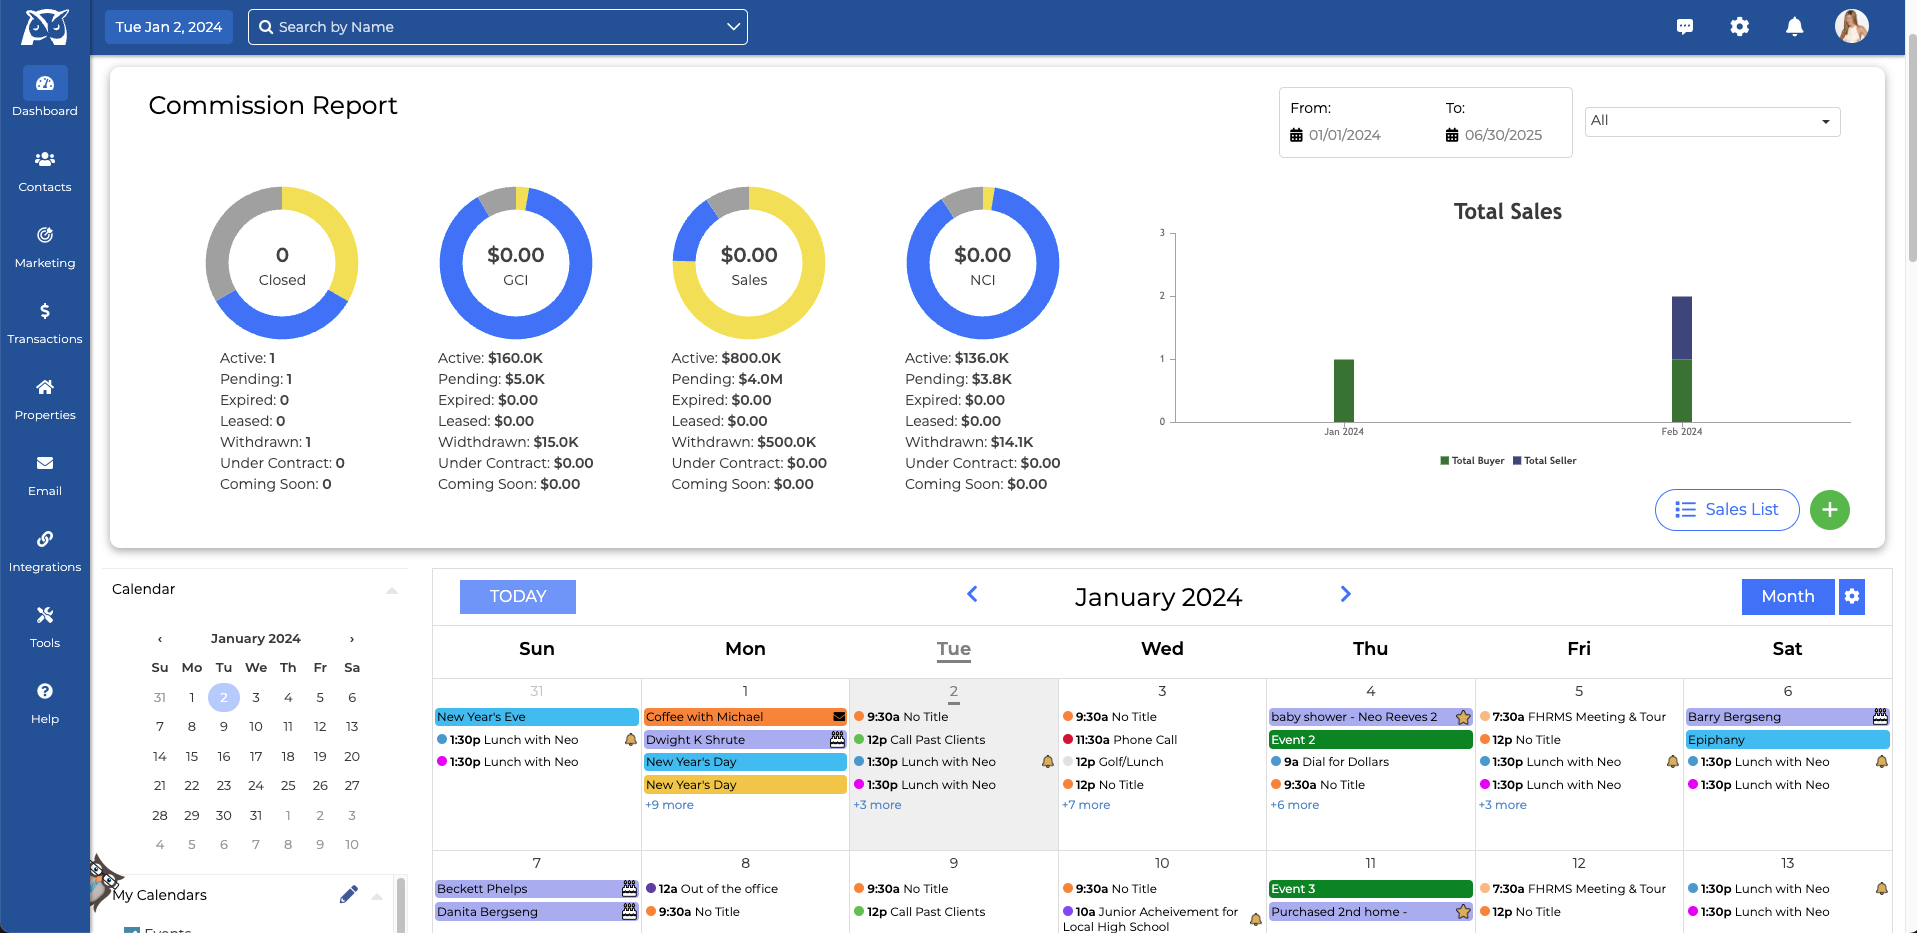Toggle the Total Seller legend item

pos(1545,461)
